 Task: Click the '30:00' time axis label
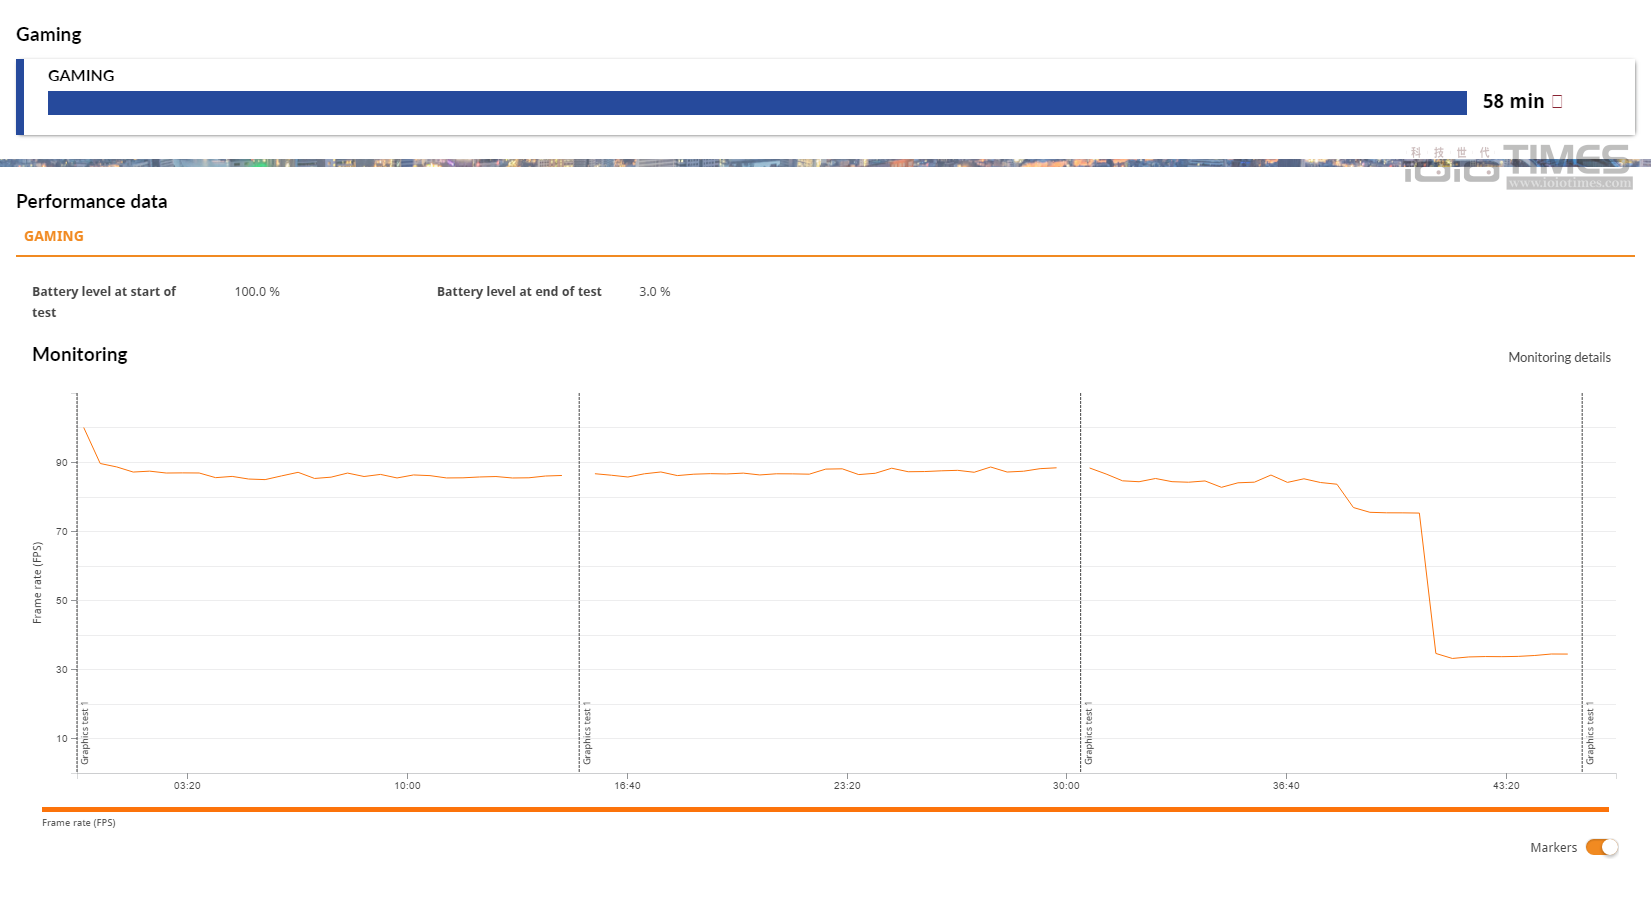[x=1066, y=786]
